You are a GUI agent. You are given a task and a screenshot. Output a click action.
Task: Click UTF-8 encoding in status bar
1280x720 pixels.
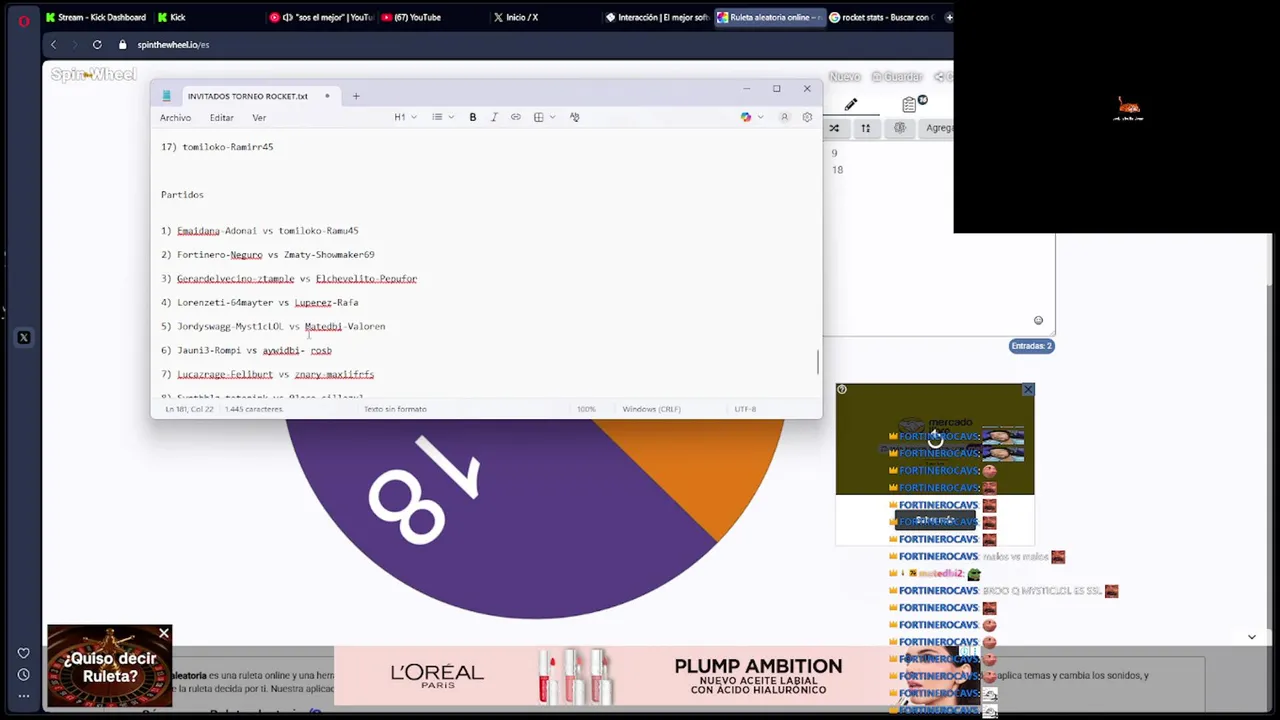(x=745, y=409)
